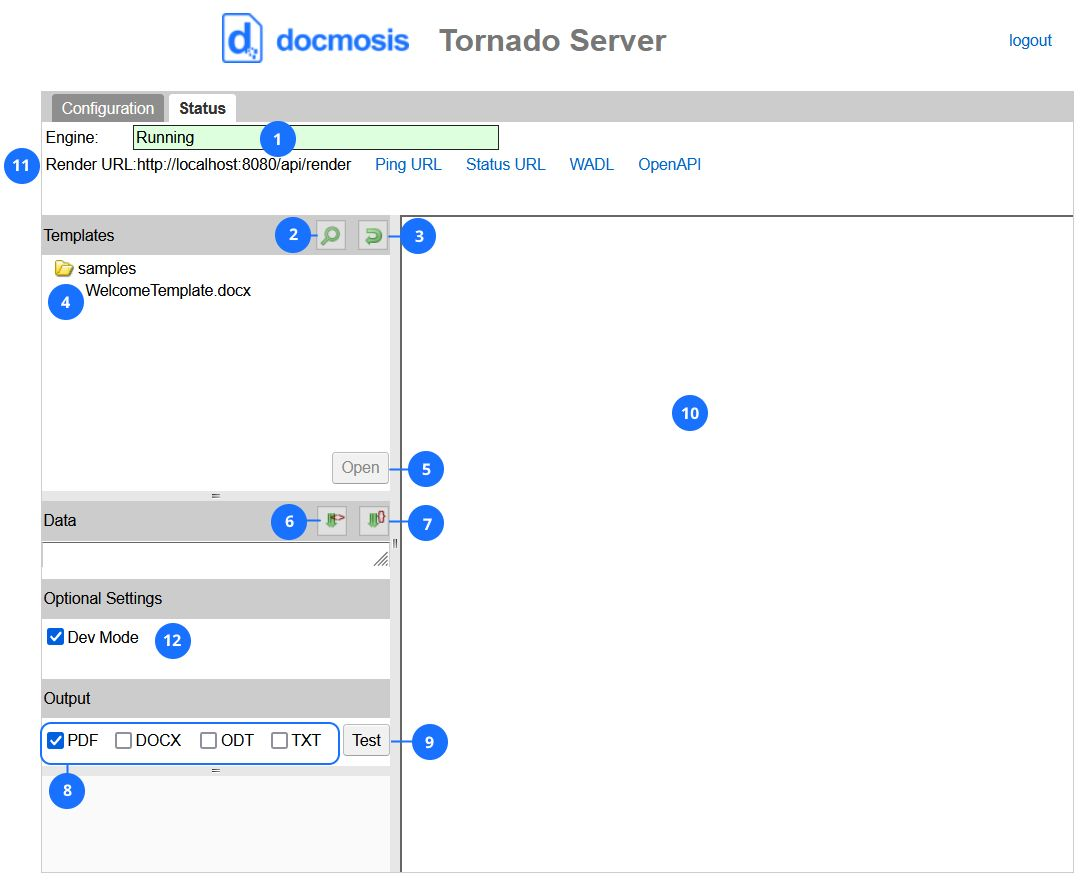Click the Output section header
Viewport: 1091px width, 887px height.
(216, 698)
